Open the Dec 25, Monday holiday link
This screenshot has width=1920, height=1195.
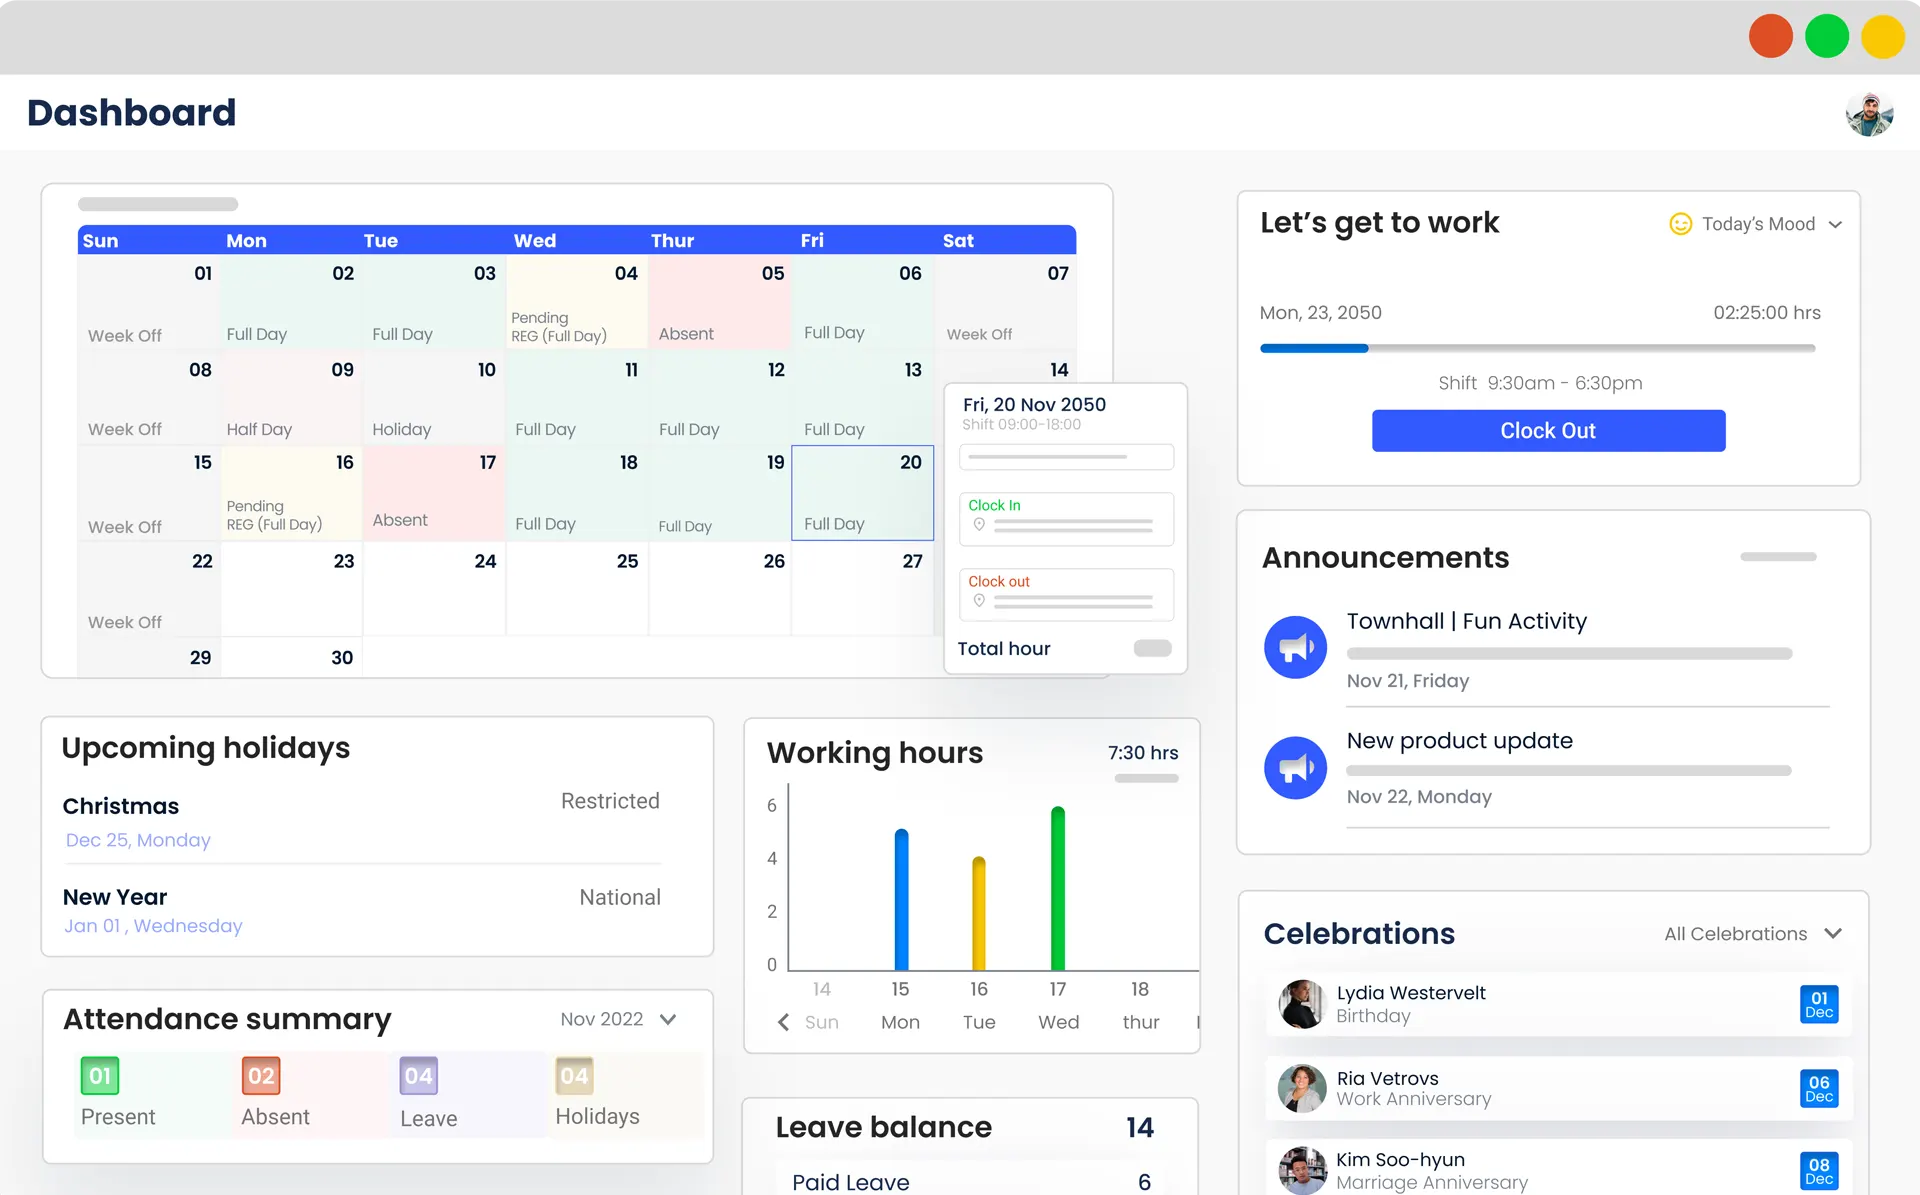137,840
